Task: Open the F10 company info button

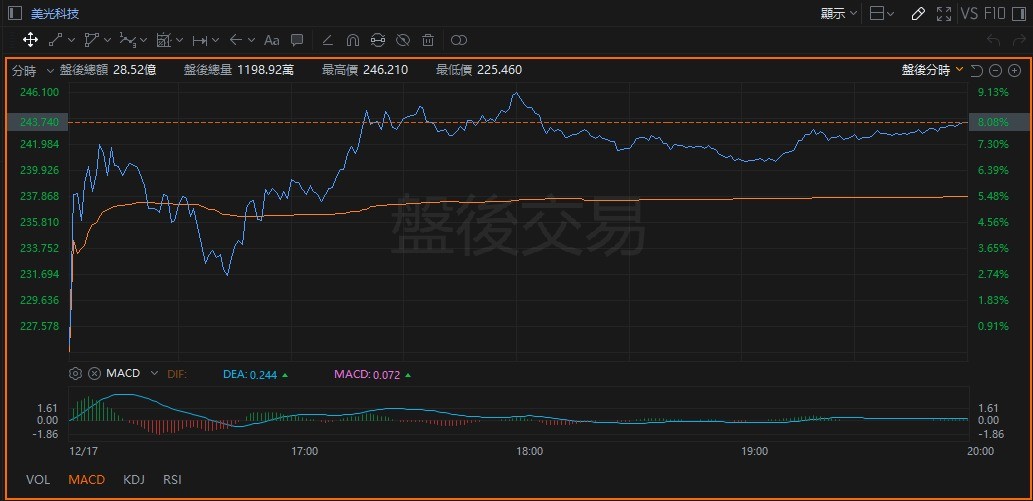Action: click(995, 13)
